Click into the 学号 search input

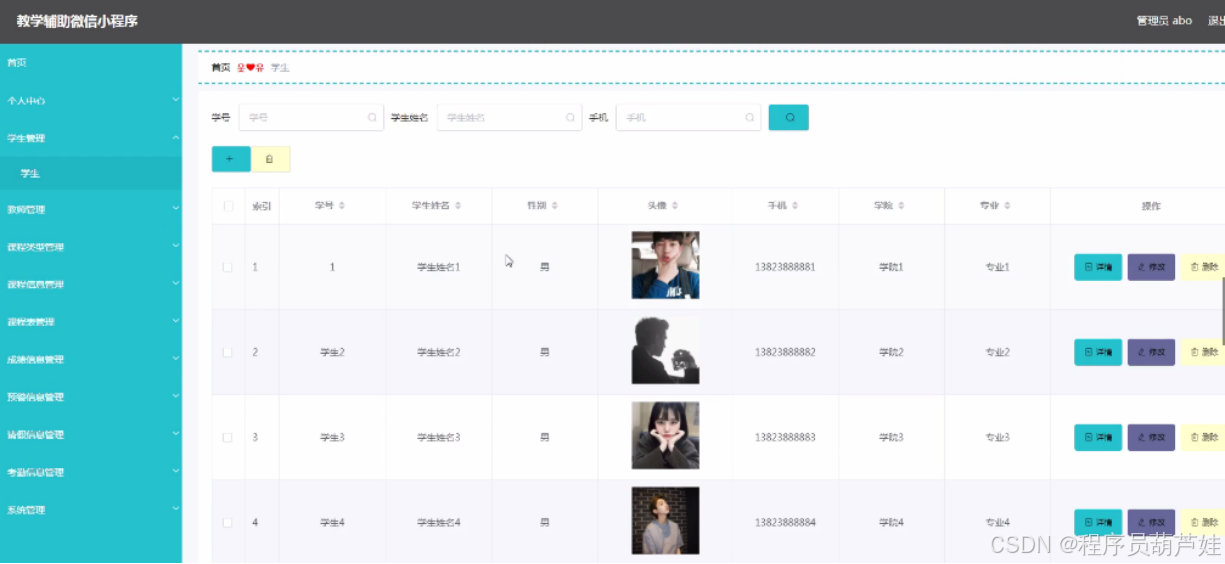(x=311, y=118)
